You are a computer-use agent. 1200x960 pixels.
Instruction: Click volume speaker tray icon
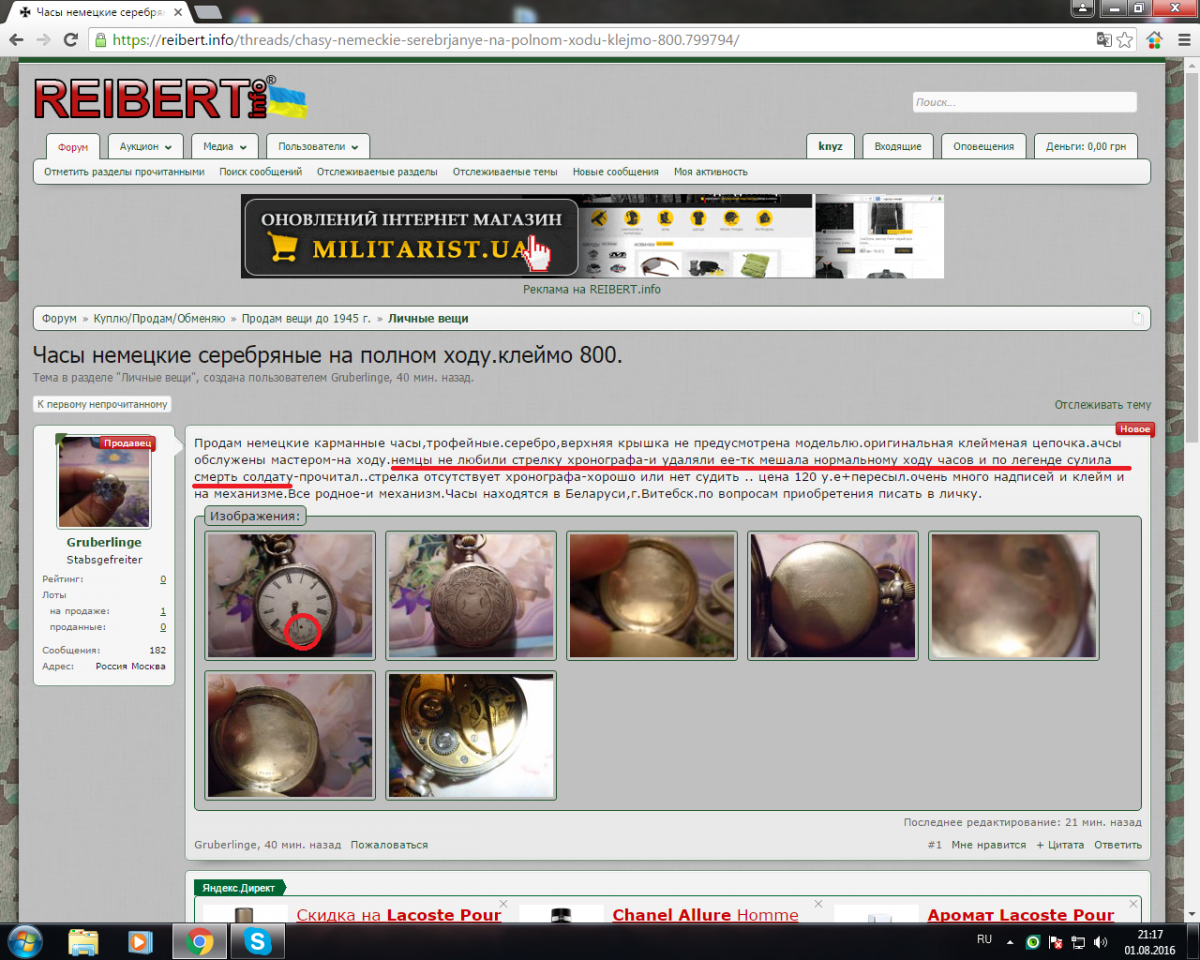point(1100,941)
